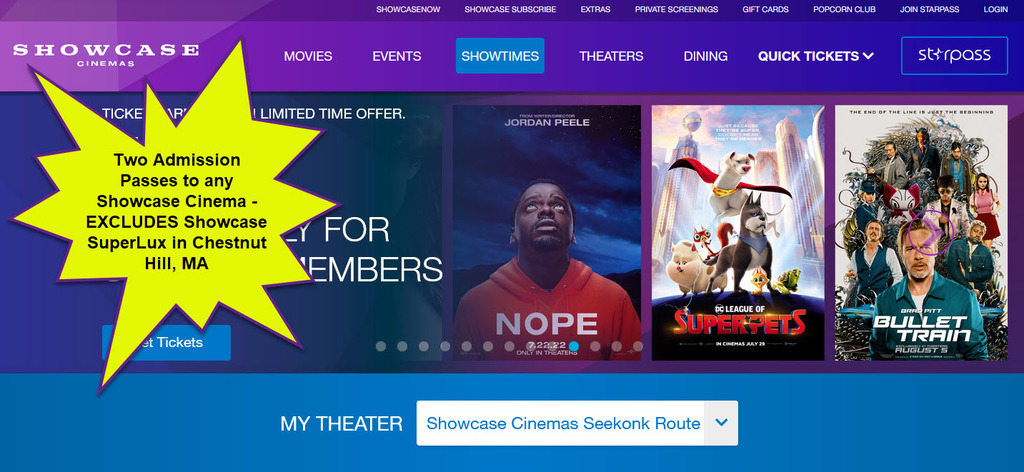This screenshot has height=472, width=1024.
Task: Open the Starpass logo button
Action: (954, 55)
